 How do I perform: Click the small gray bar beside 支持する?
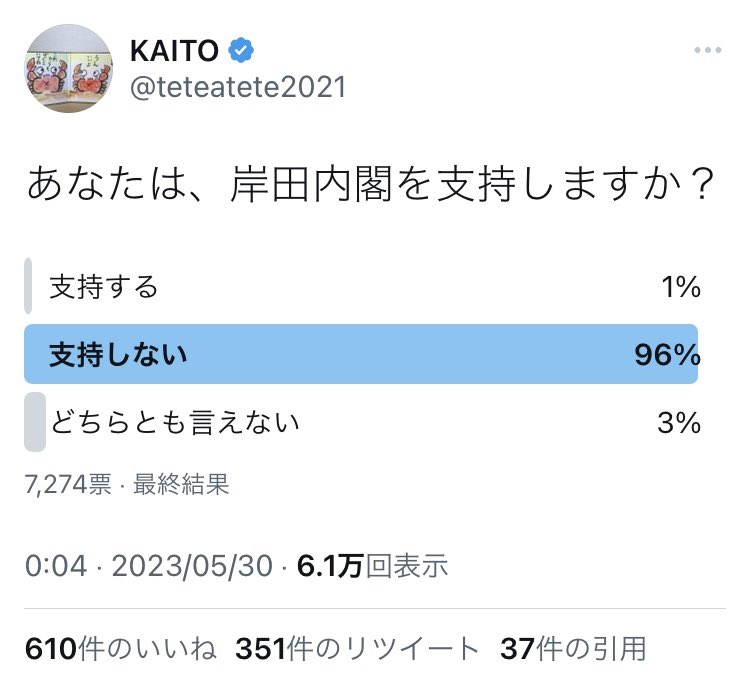(x=28, y=286)
